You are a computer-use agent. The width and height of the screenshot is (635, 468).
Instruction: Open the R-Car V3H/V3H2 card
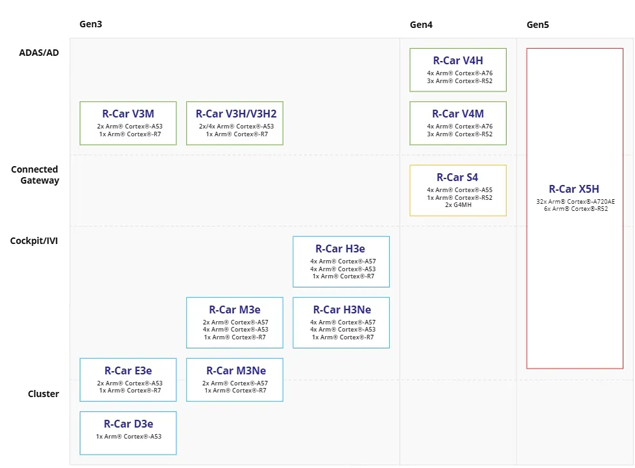coord(234,123)
